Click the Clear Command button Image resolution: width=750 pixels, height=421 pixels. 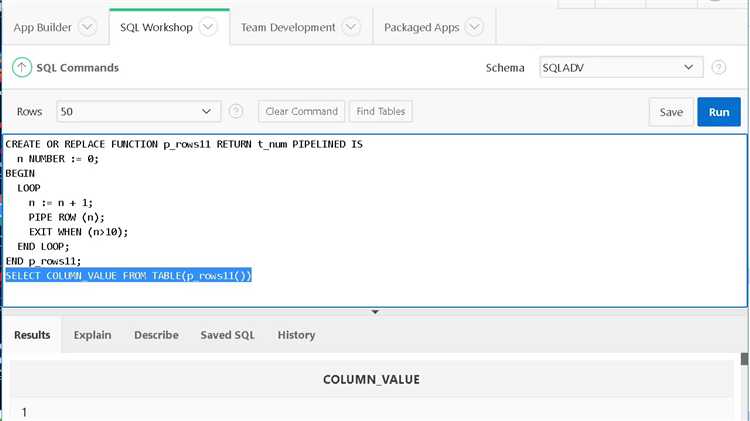click(x=301, y=111)
